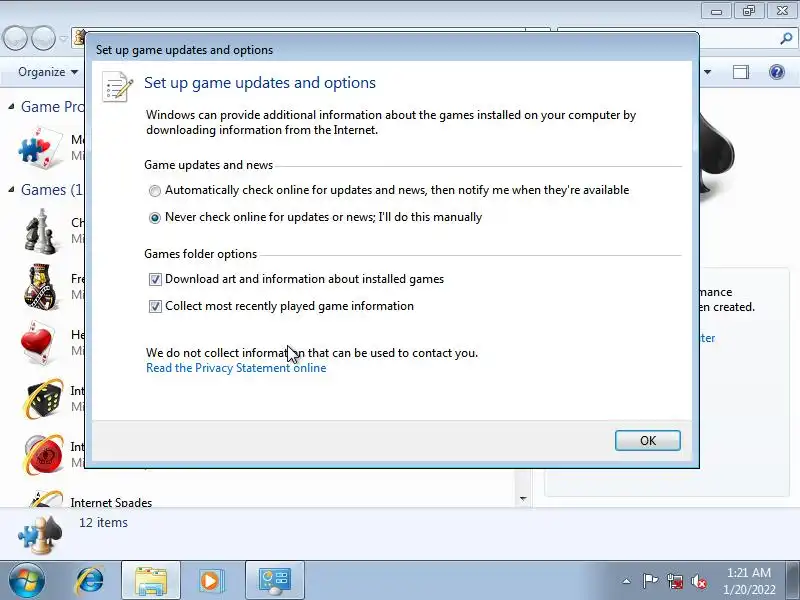Open the Organize menu in Games Explorer
The height and width of the screenshot is (600, 800).
(48, 72)
